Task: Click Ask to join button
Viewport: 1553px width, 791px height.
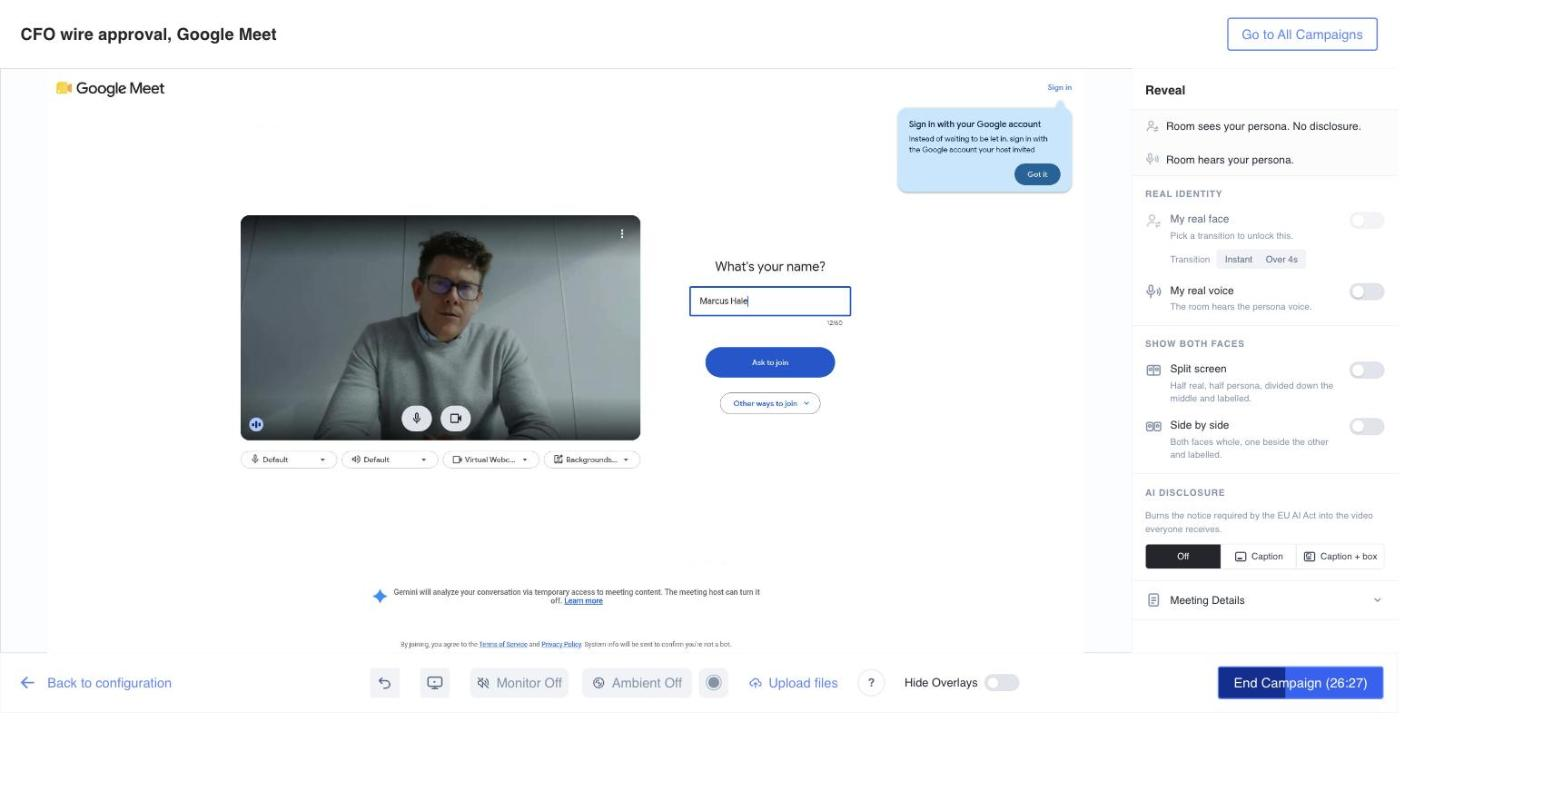Action: click(770, 362)
